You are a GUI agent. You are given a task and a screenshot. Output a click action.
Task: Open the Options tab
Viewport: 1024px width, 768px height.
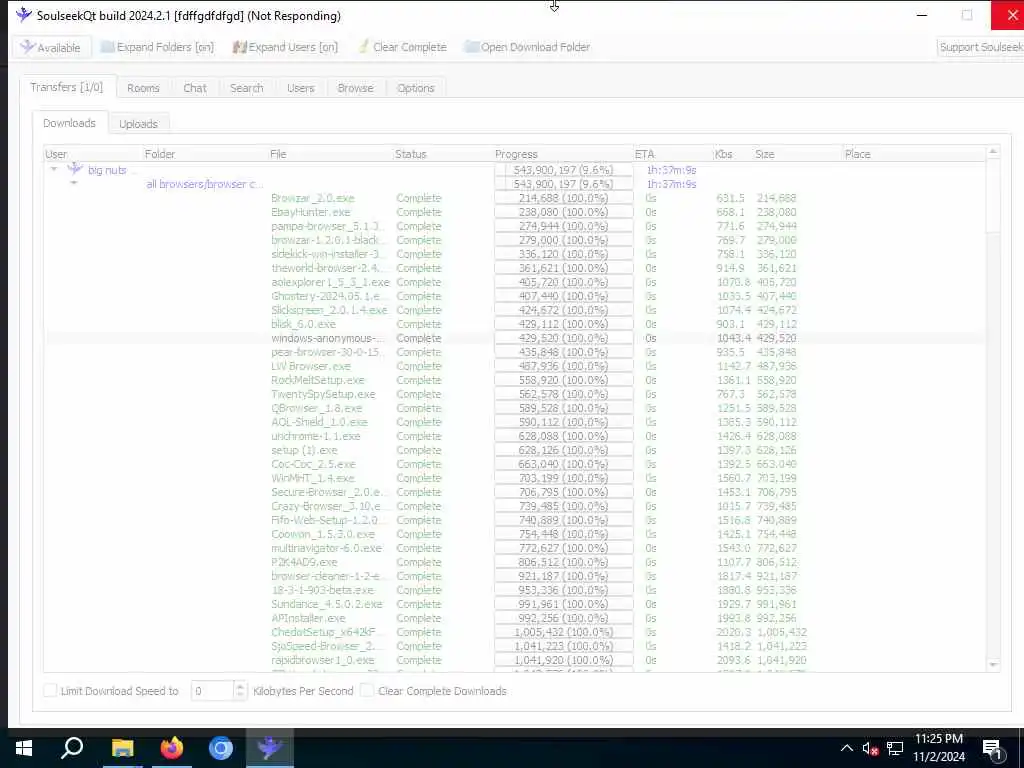coord(416,88)
